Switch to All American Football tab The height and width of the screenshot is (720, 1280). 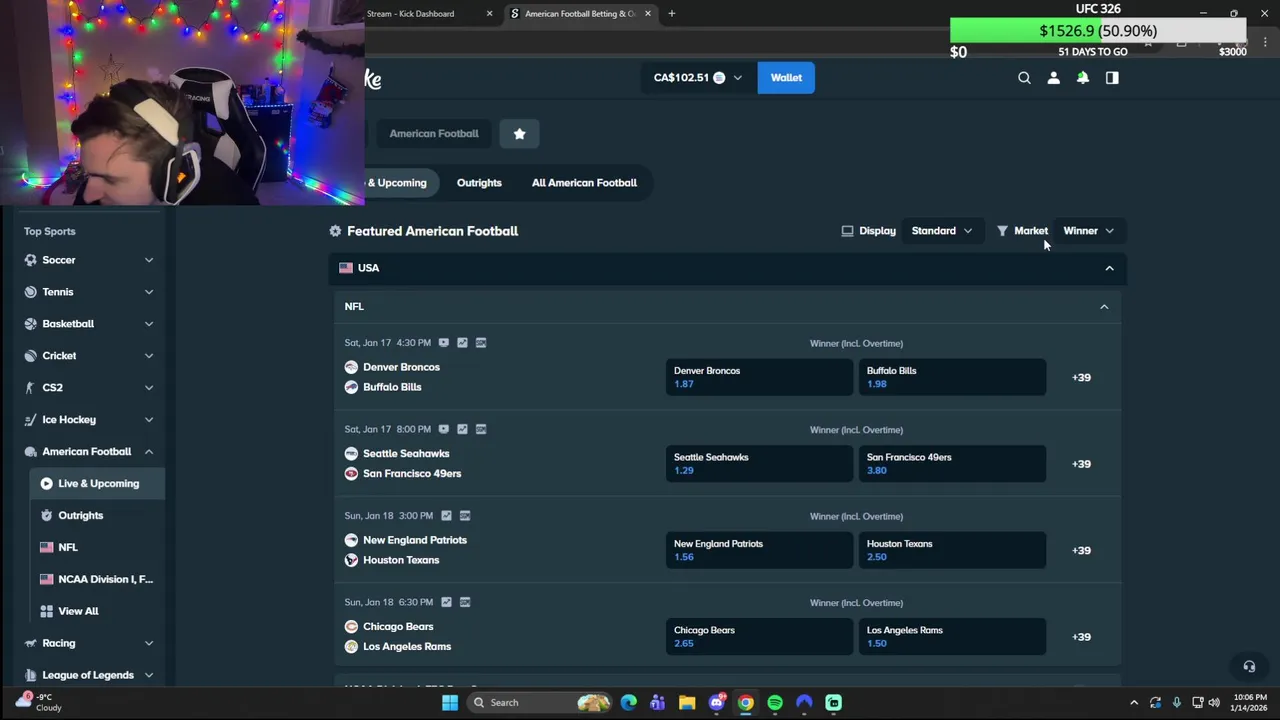[x=584, y=183]
